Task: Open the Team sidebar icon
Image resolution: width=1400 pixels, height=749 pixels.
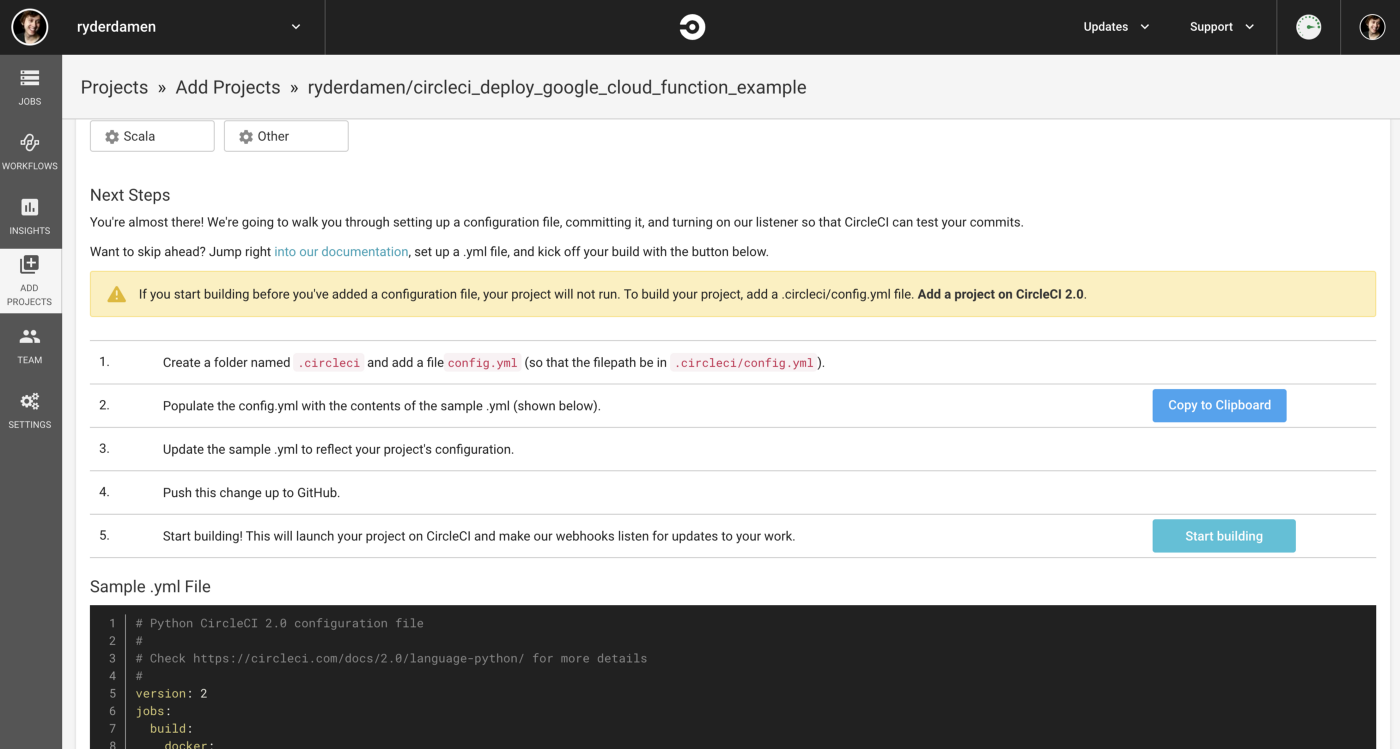Action: coord(30,345)
